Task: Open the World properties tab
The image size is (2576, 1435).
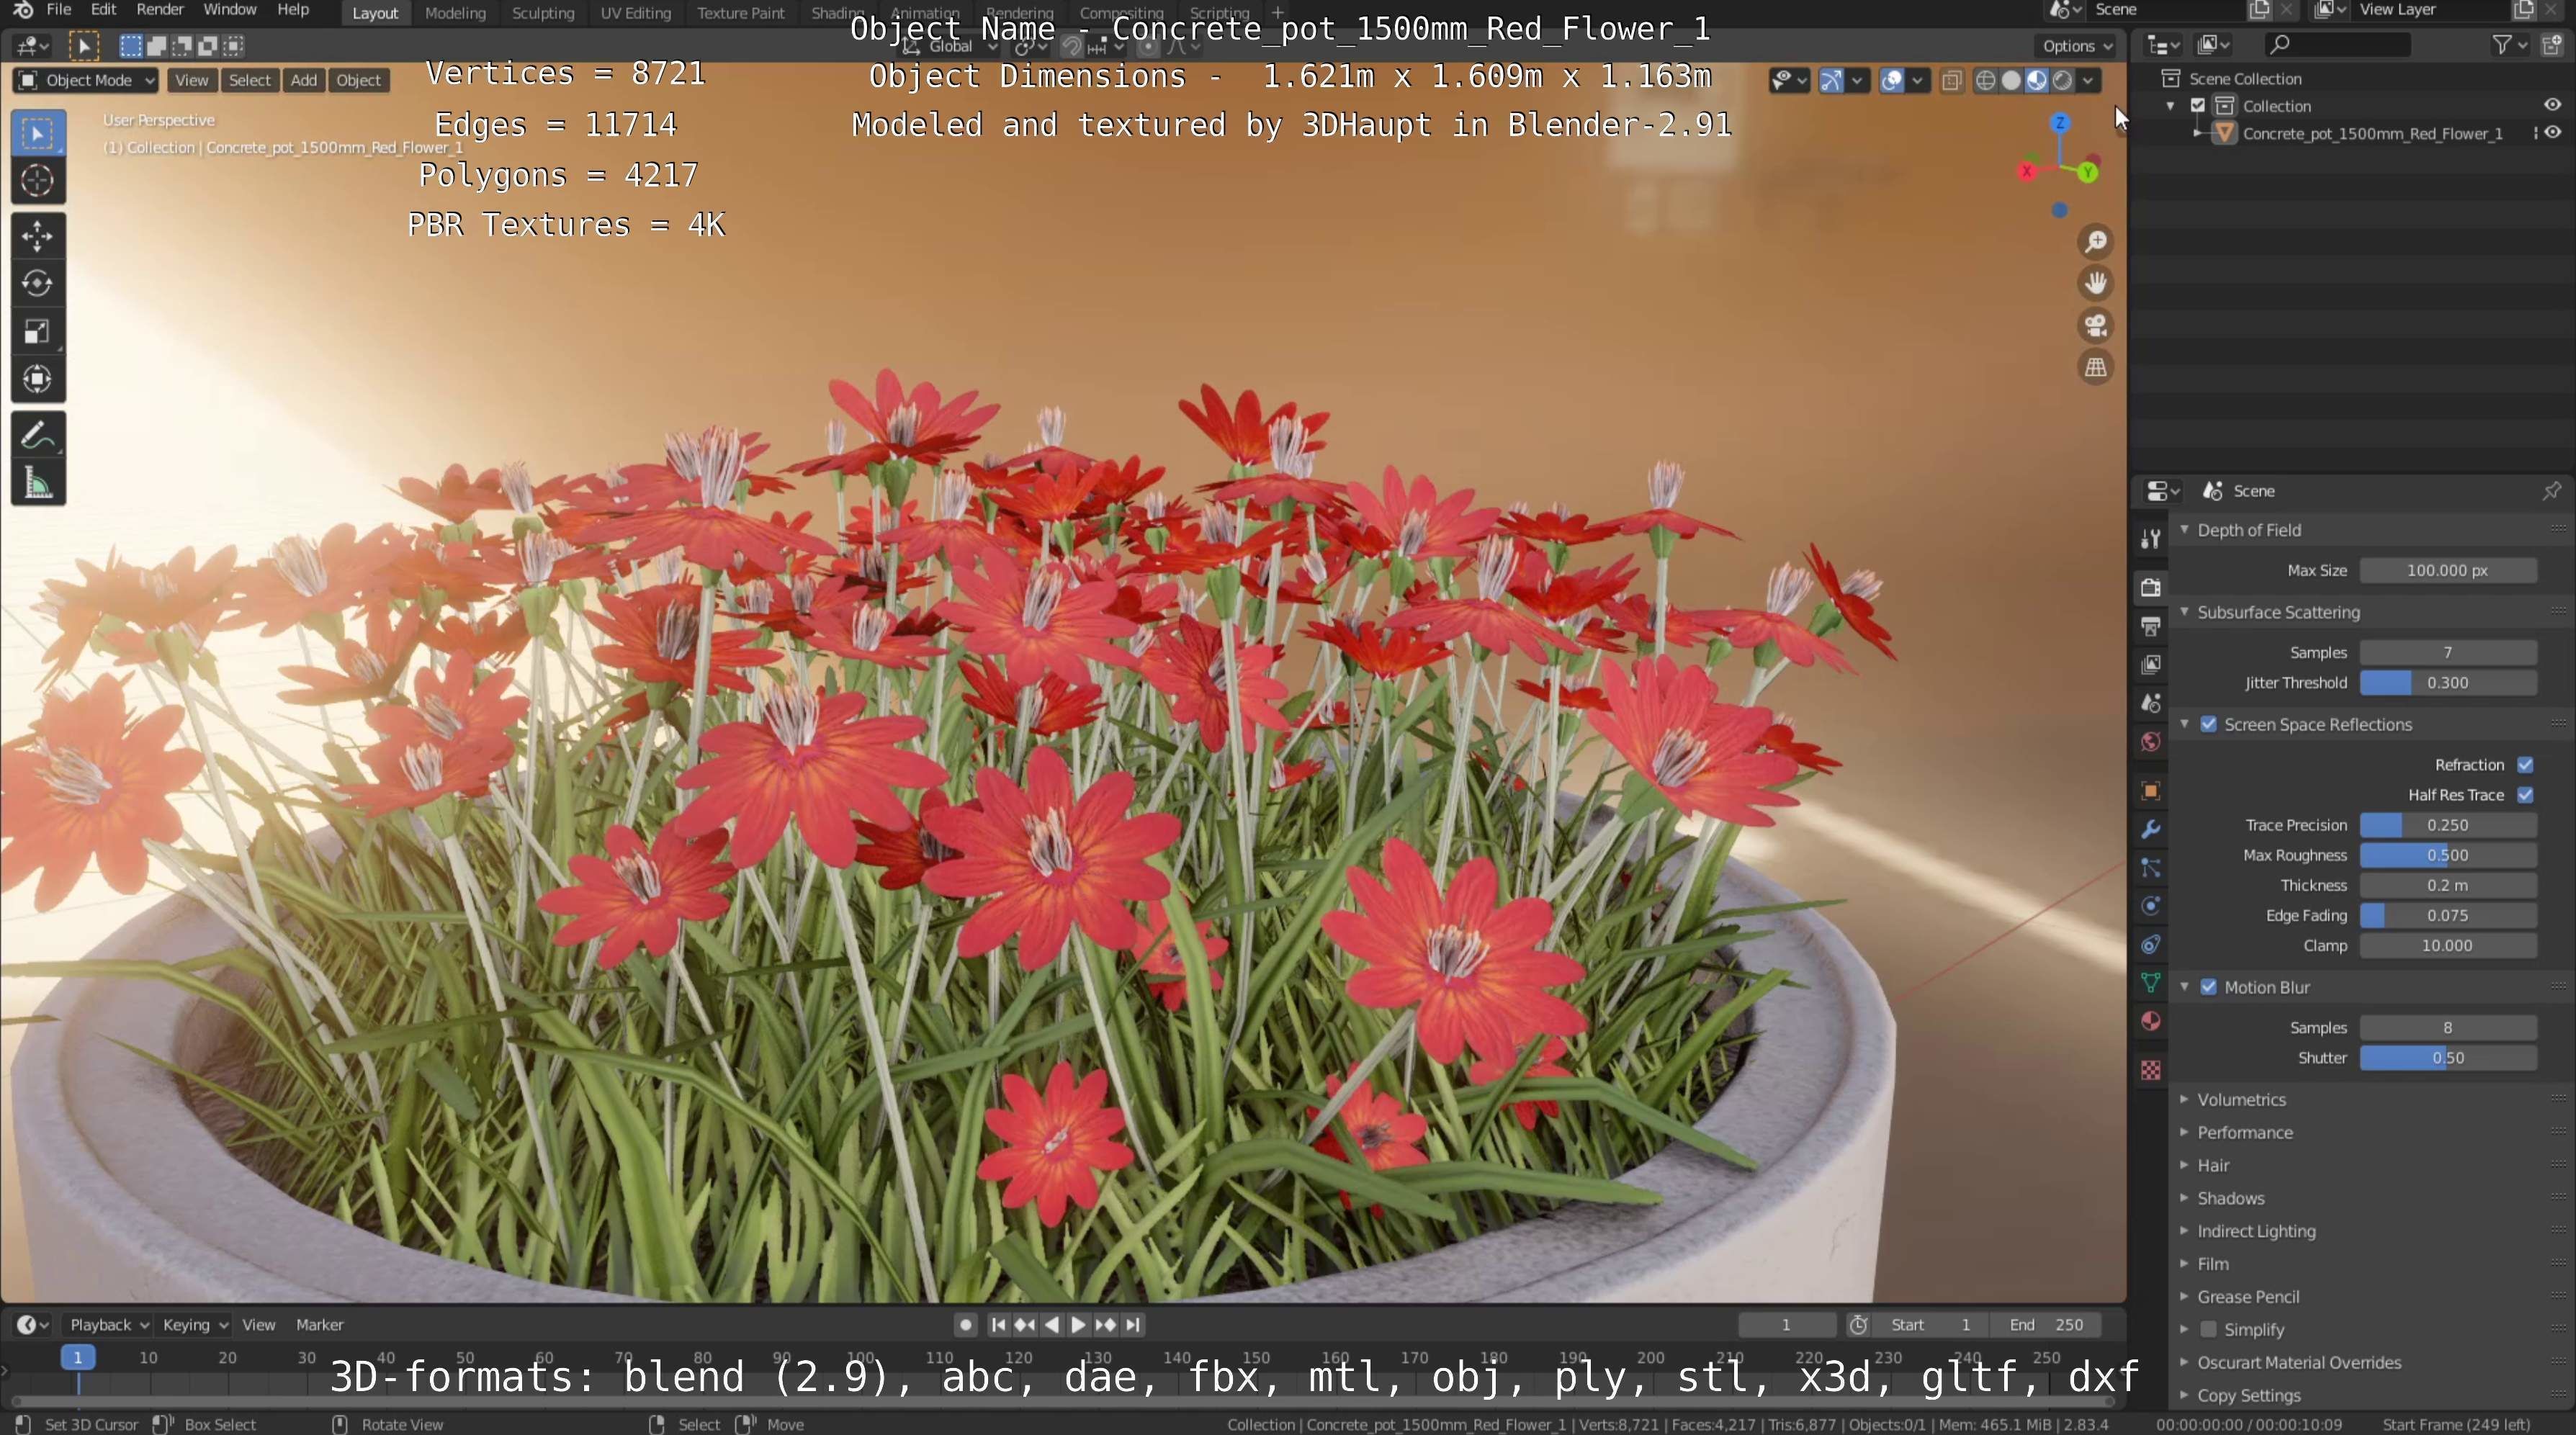Action: [2151, 742]
